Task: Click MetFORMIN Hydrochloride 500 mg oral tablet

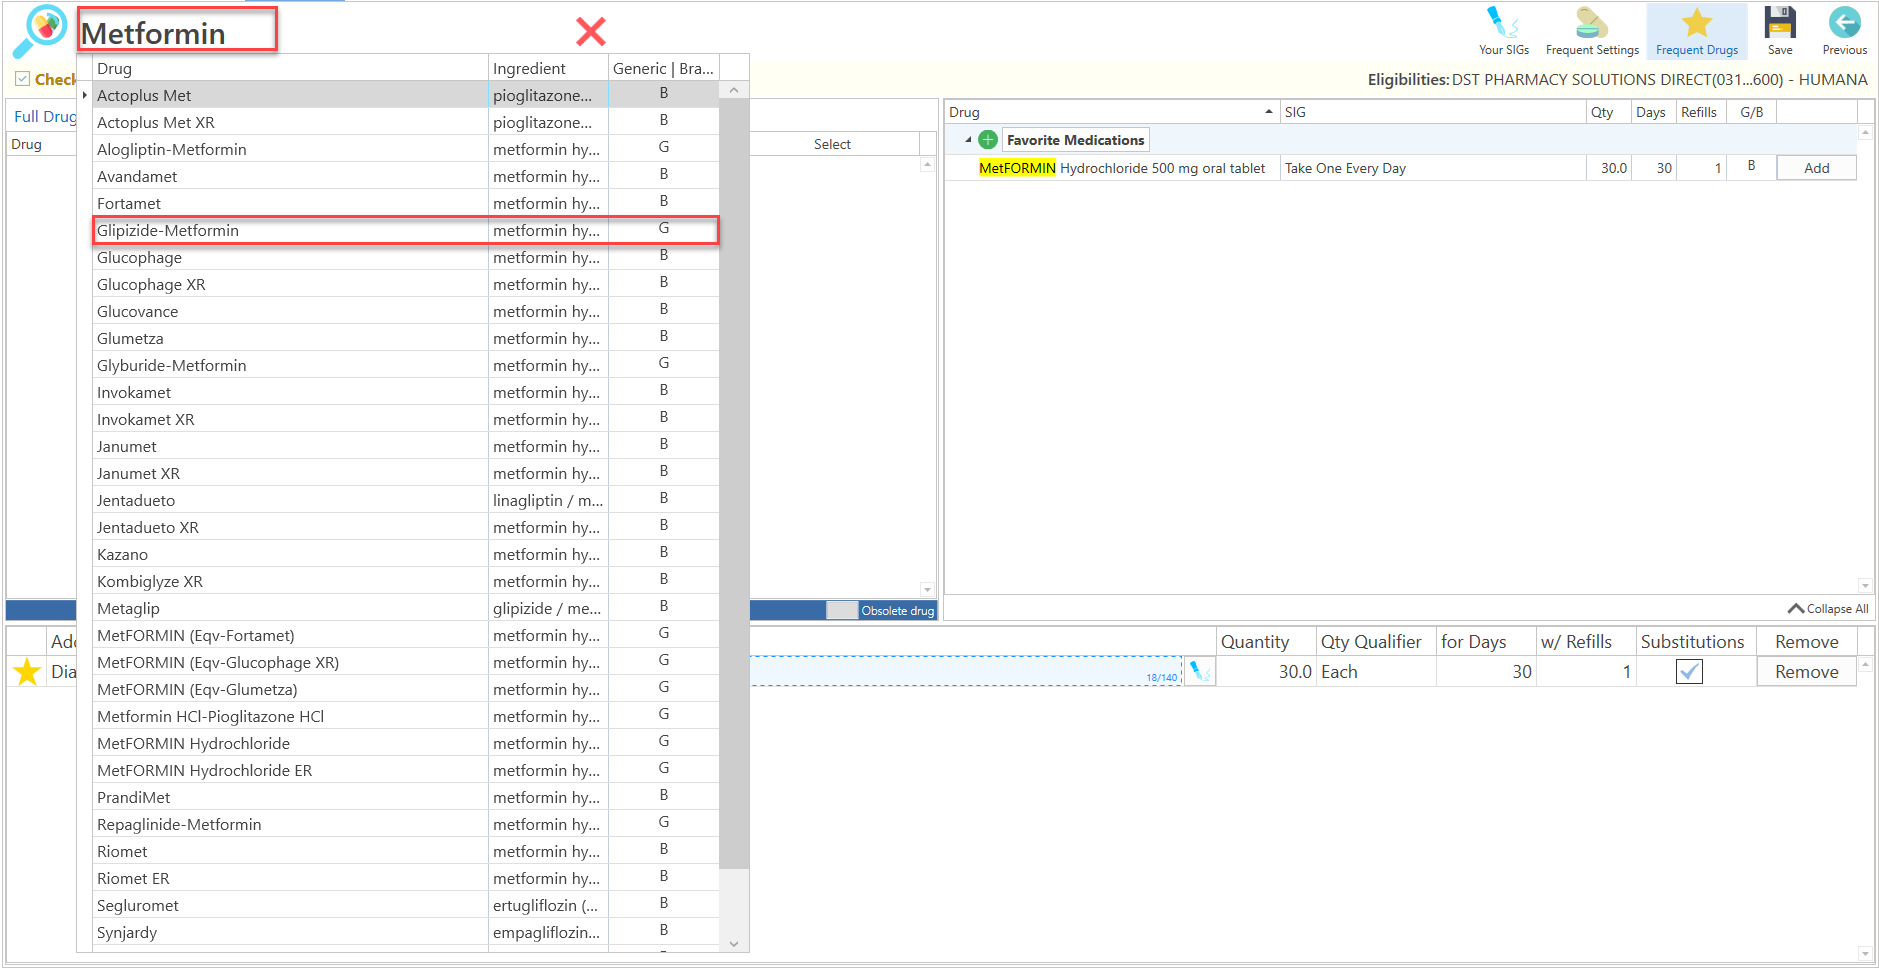Action: (1122, 168)
